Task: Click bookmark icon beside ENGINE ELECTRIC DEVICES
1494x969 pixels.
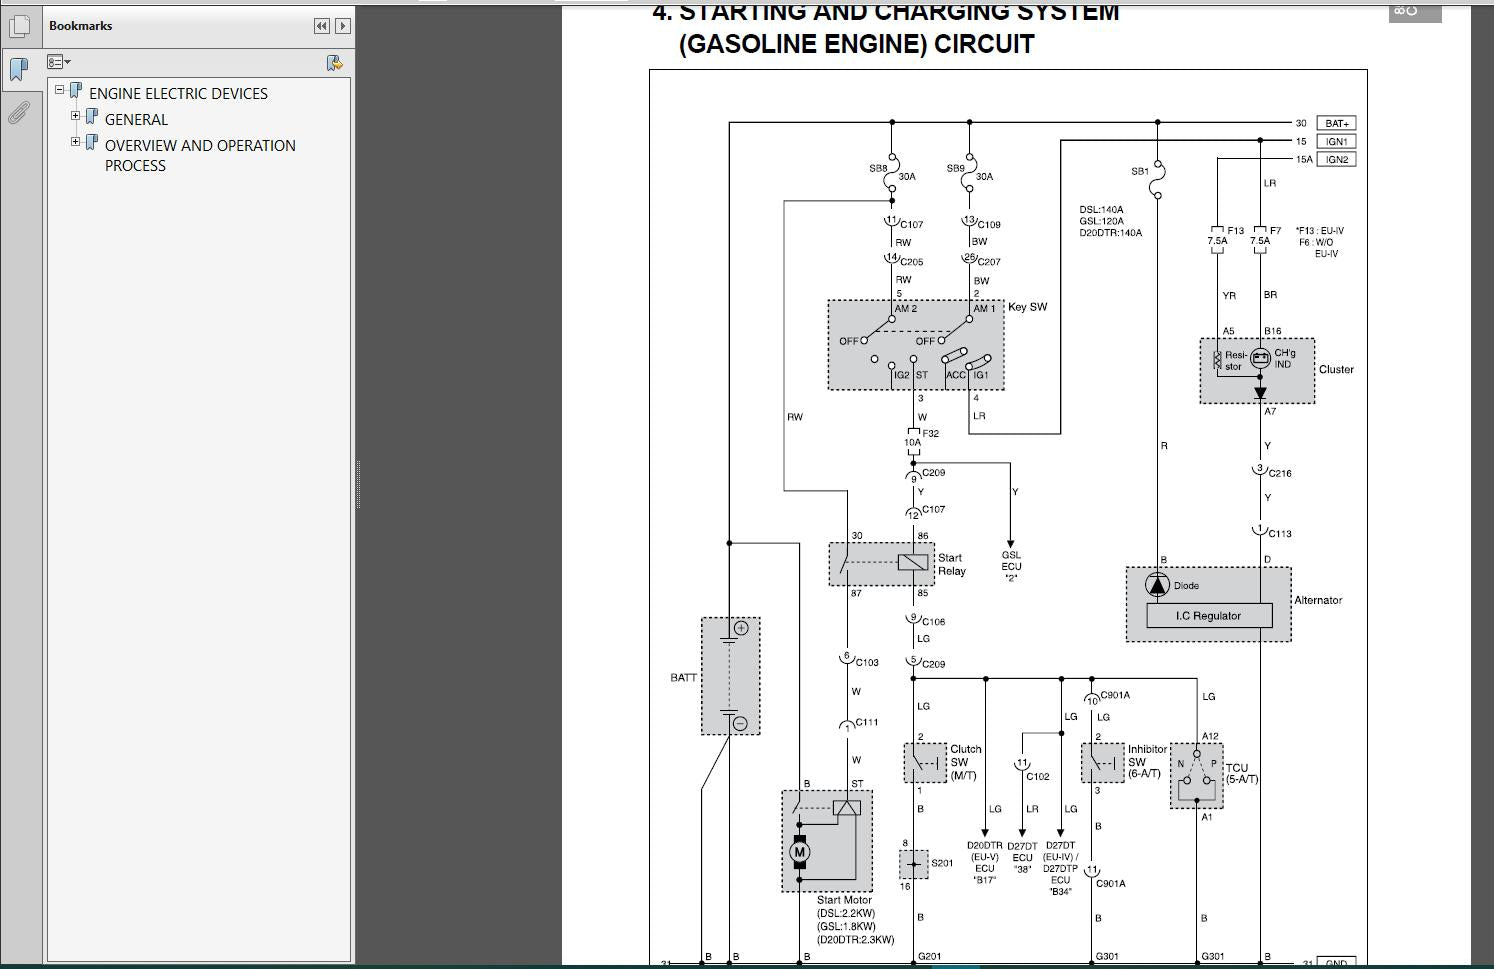Action: [76, 92]
